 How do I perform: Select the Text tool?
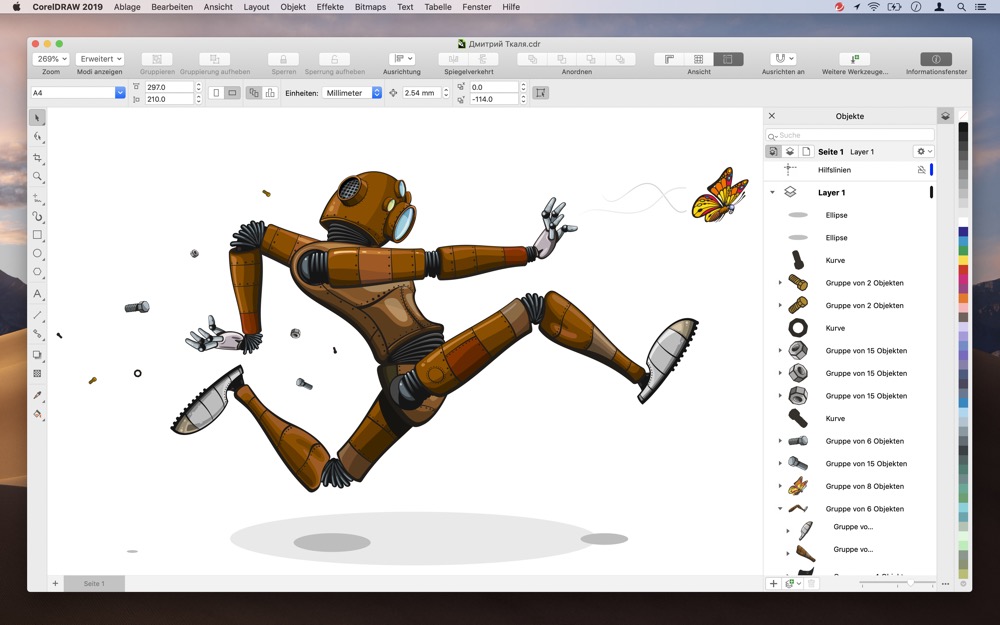coord(37,293)
